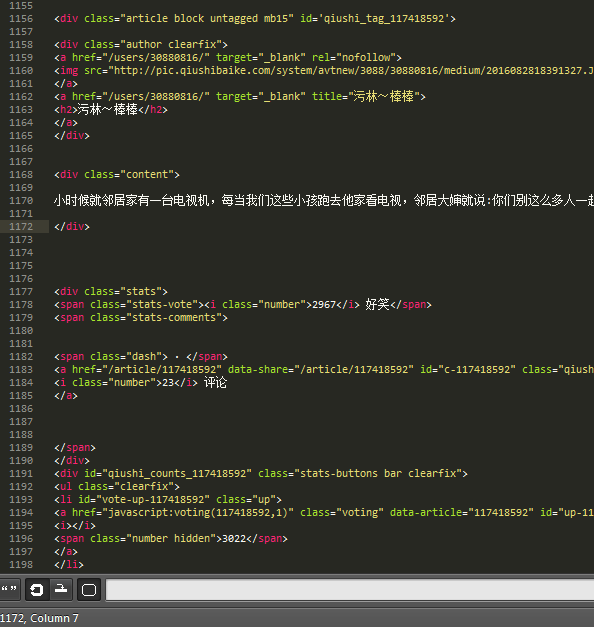Click the find input field
The image size is (594, 633).
tap(350, 590)
